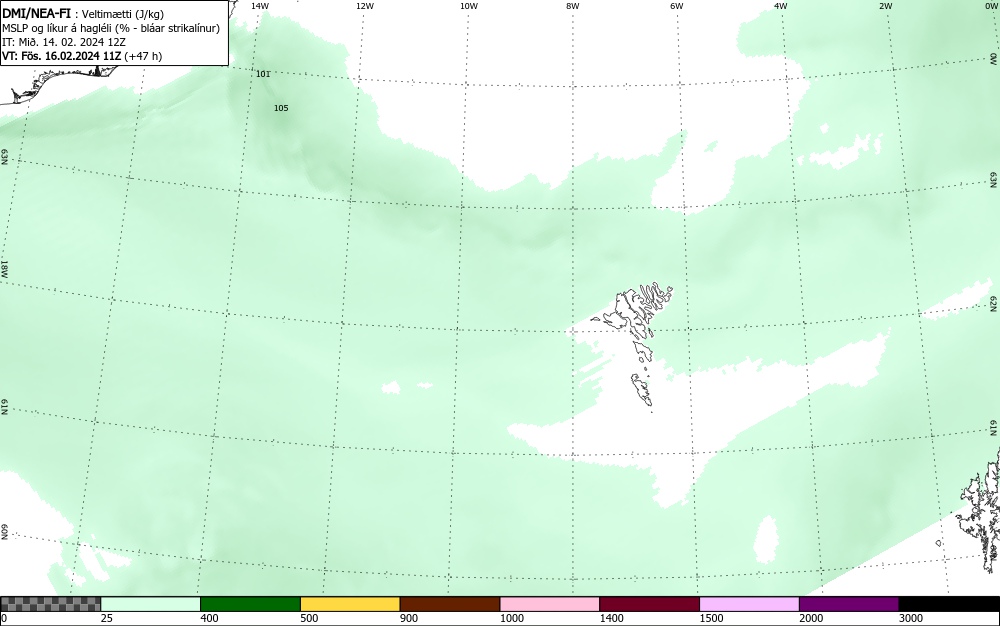Image resolution: width=1000 pixels, height=626 pixels.
Task: Click the legend value label 400
Action: [x=209, y=618]
